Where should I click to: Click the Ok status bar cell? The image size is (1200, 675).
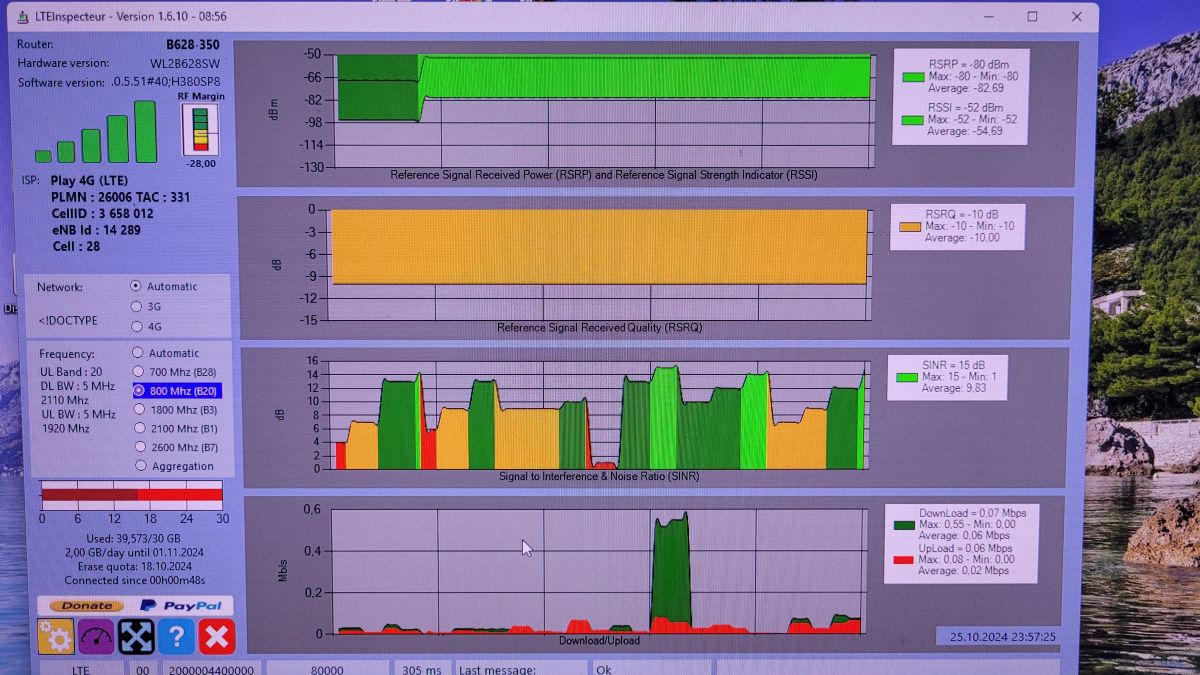(651, 669)
